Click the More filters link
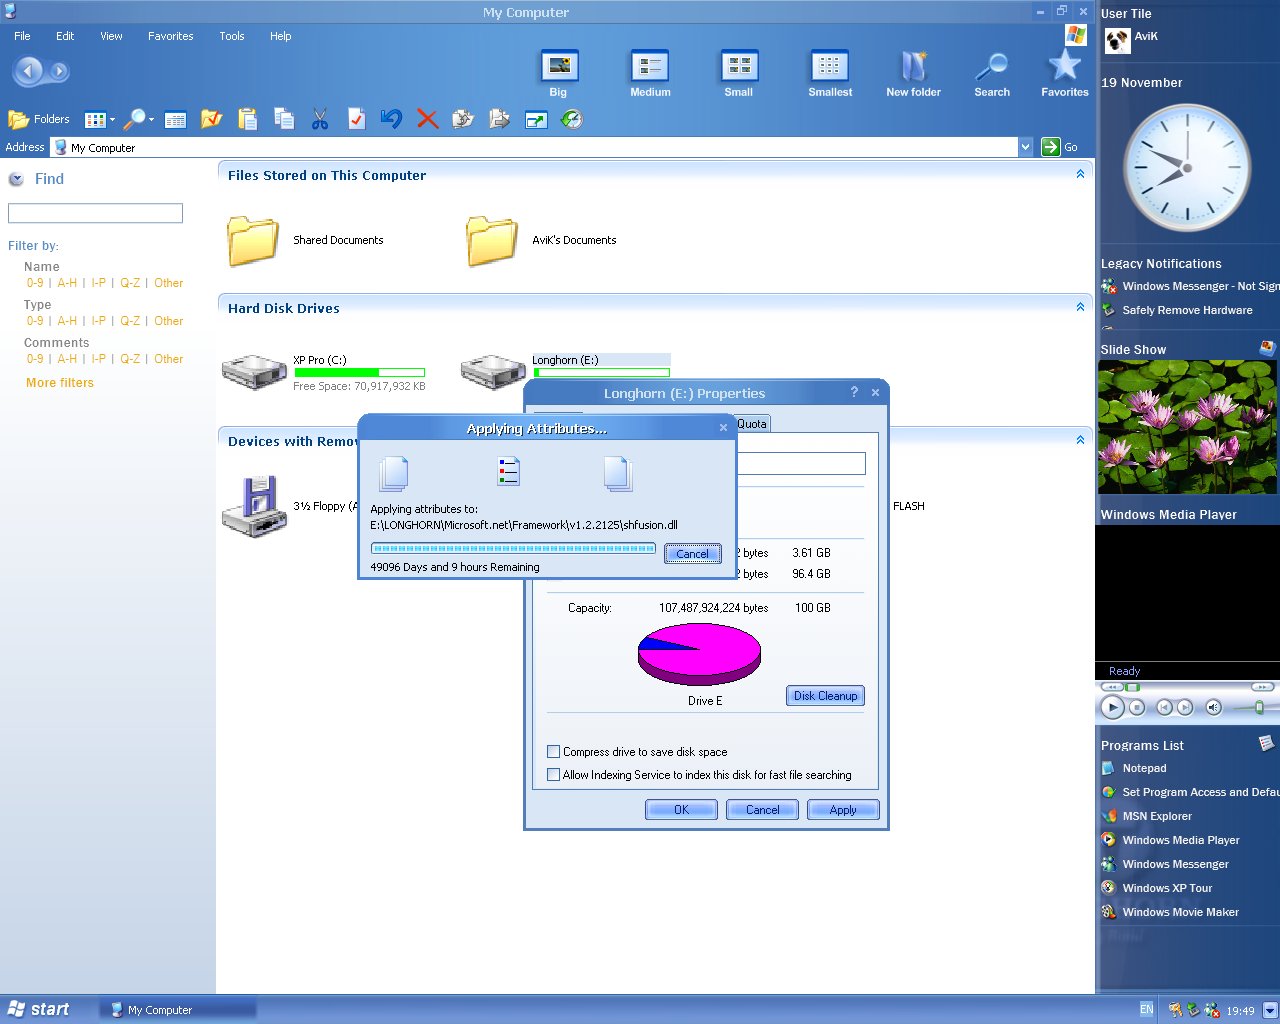This screenshot has width=1280, height=1024. coord(60,383)
